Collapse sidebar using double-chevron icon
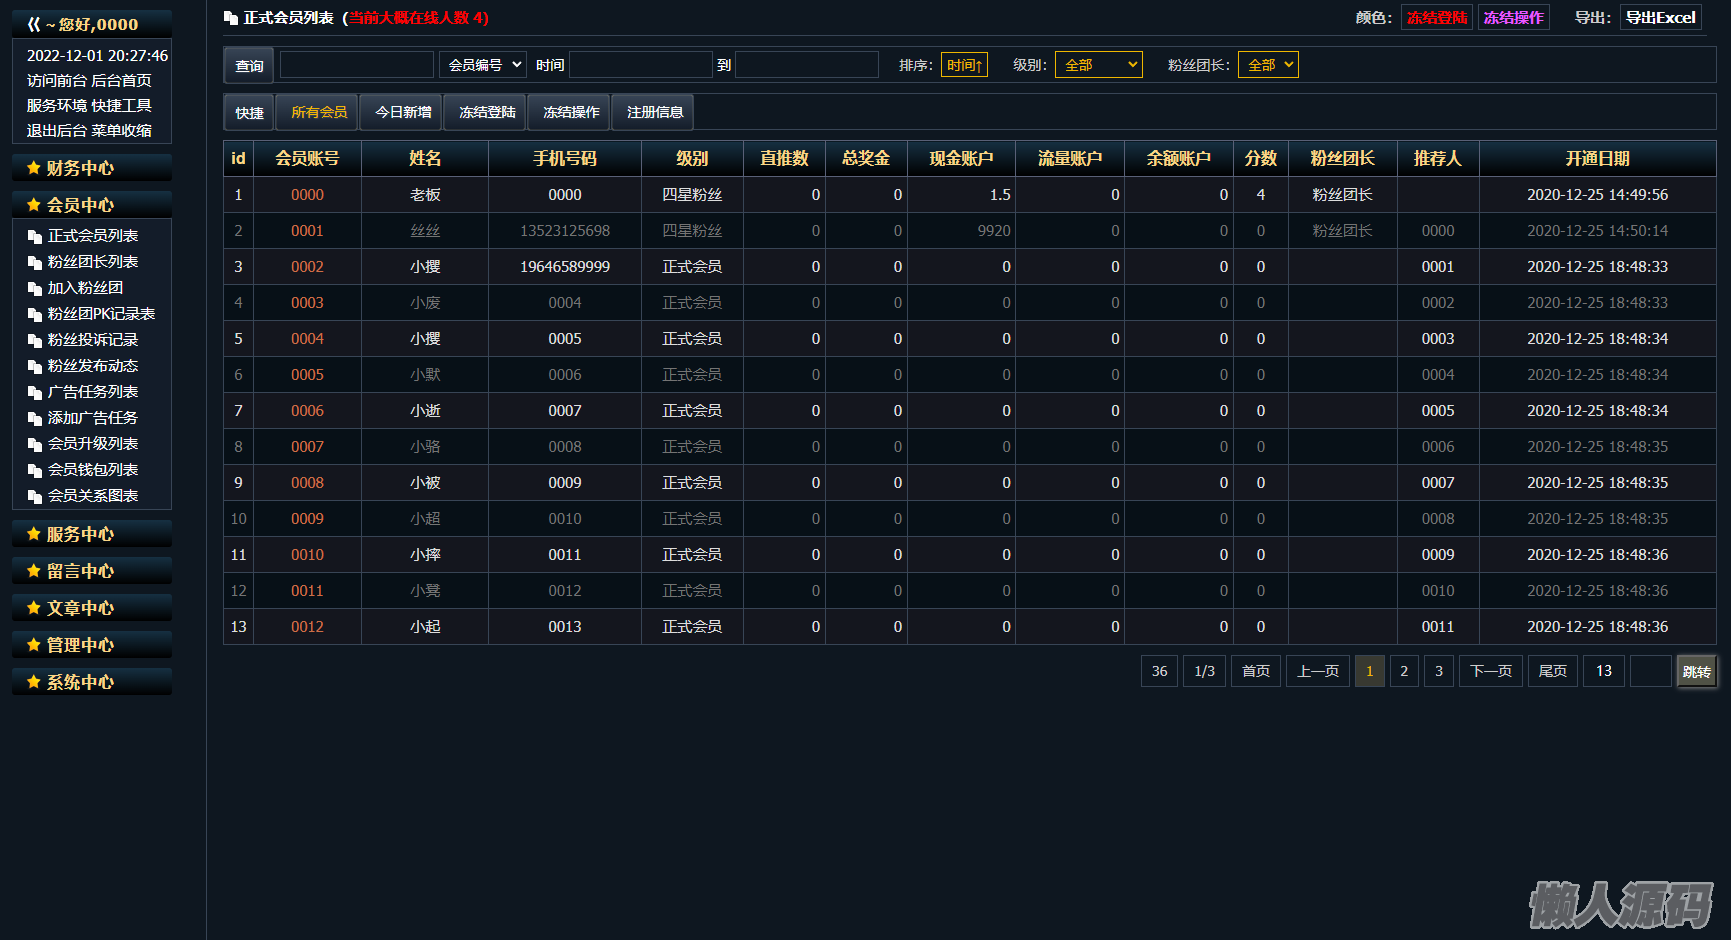Screen dimensions: 1731x940 (34, 24)
